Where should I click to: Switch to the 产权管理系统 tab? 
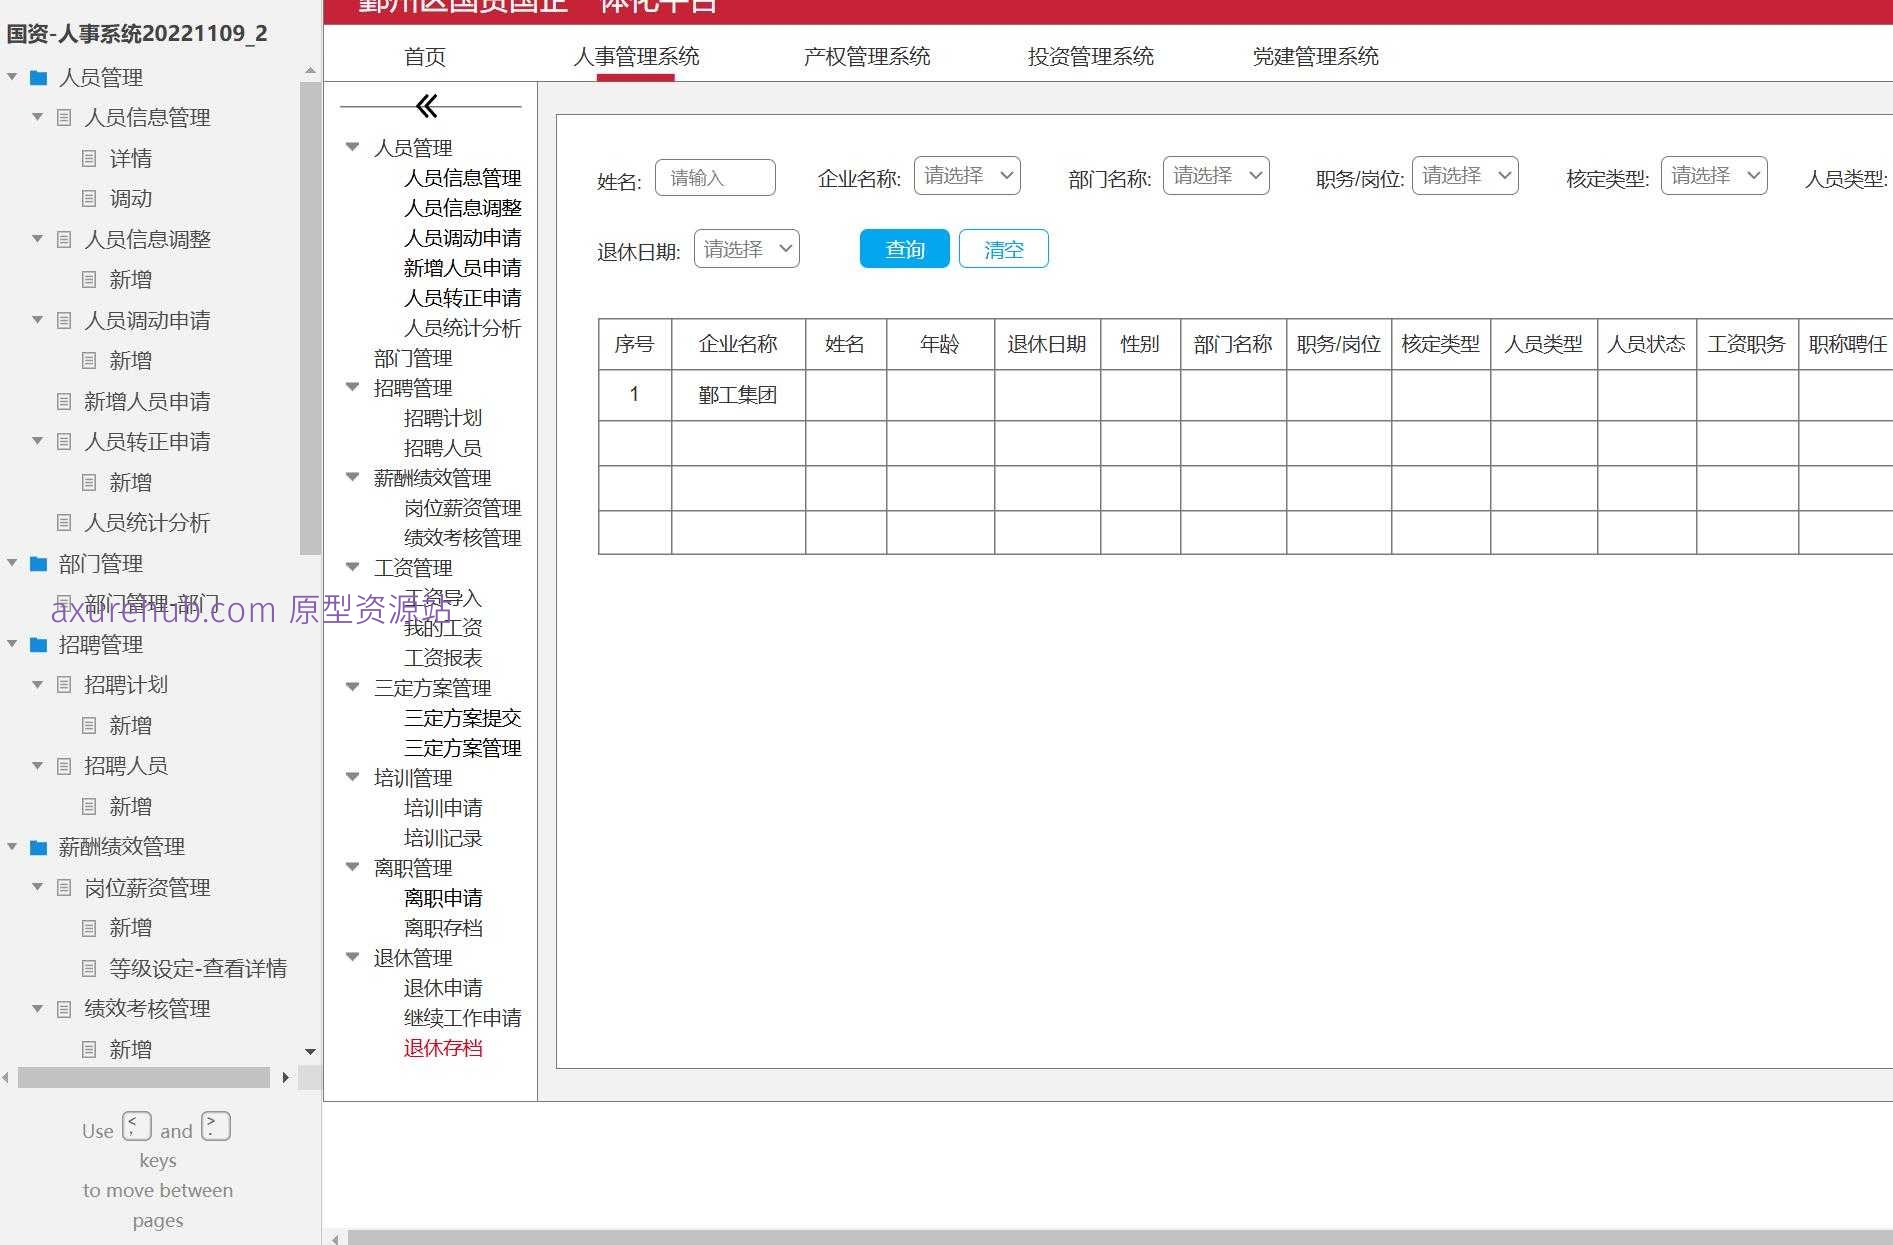tap(866, 56)
